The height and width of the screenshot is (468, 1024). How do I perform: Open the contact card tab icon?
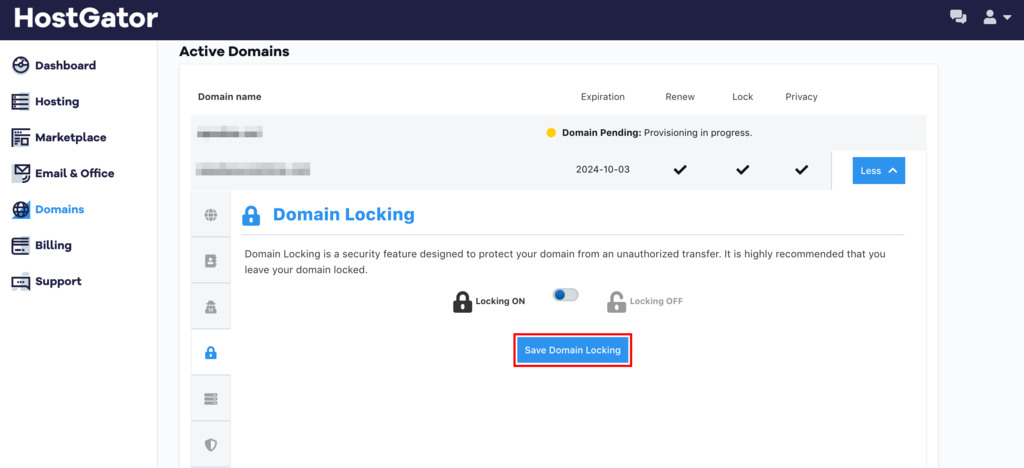211,260
